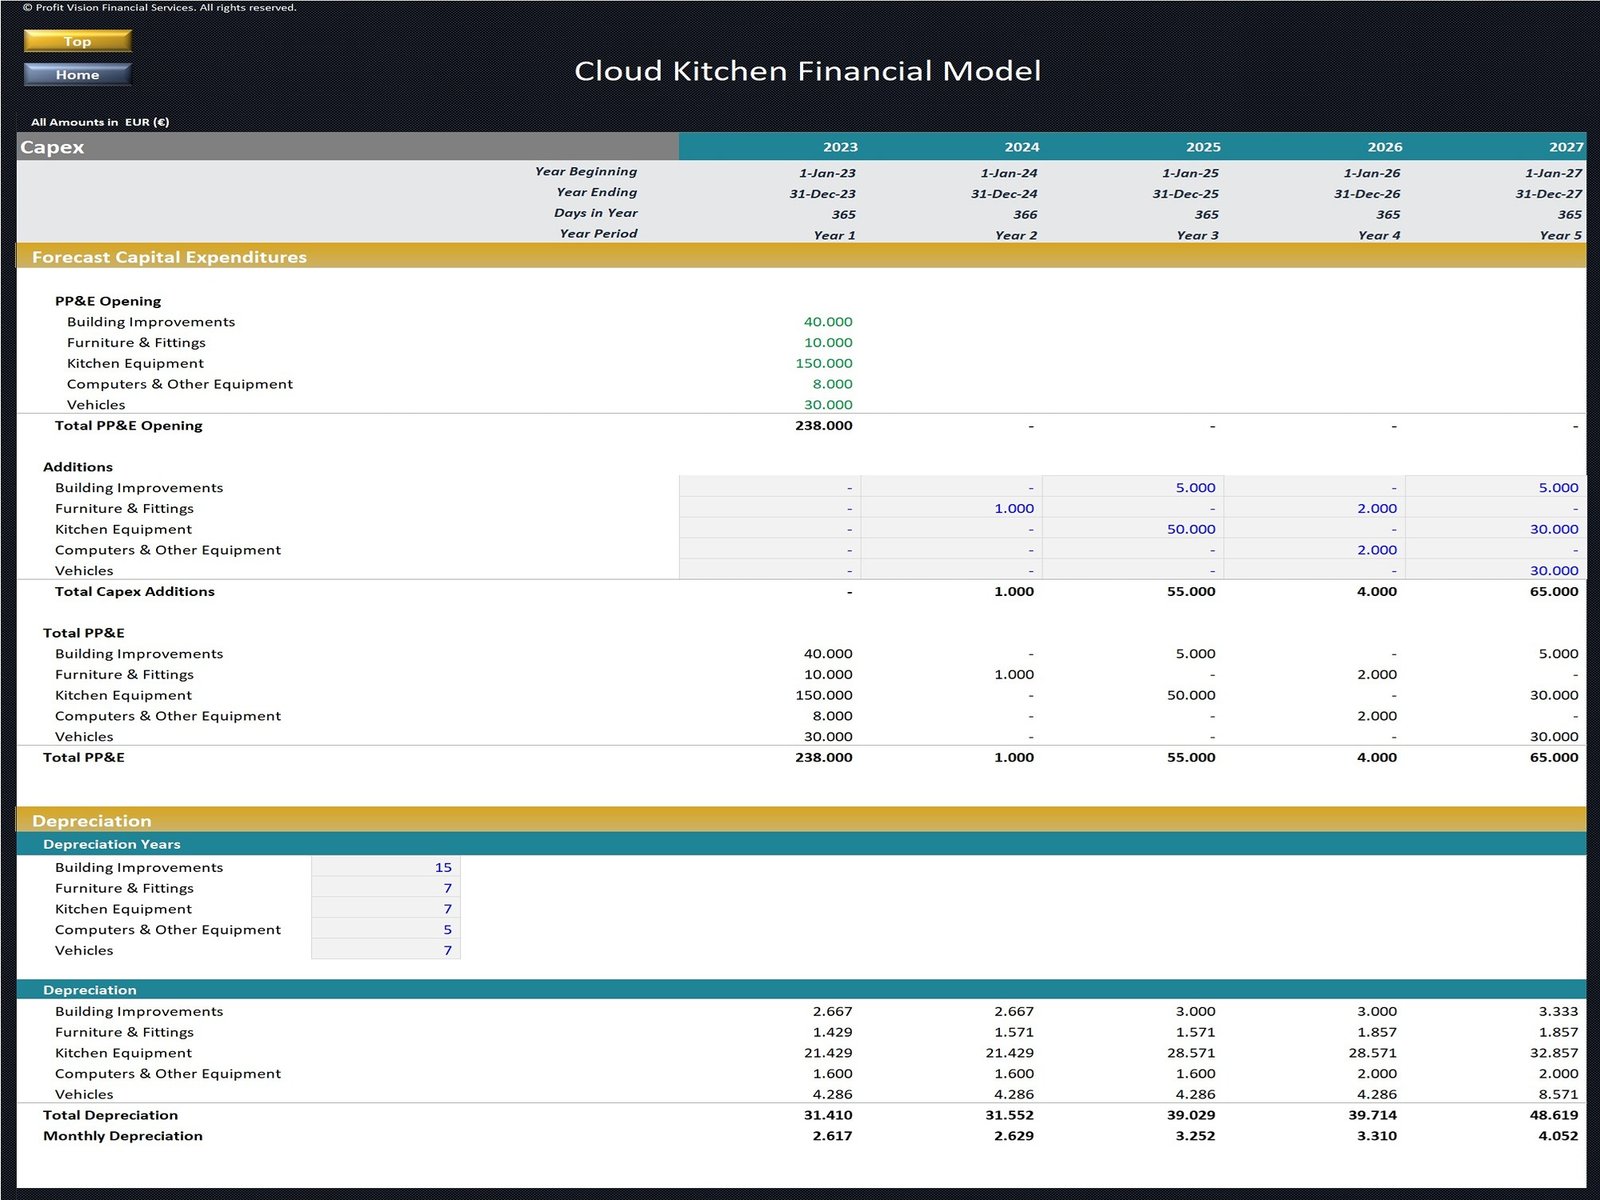1600x1200 pixels.
Task: Select Kitchen Equipment PP&E Opening value 150.000
Action: pyautogui.click(x=823, y=363)
